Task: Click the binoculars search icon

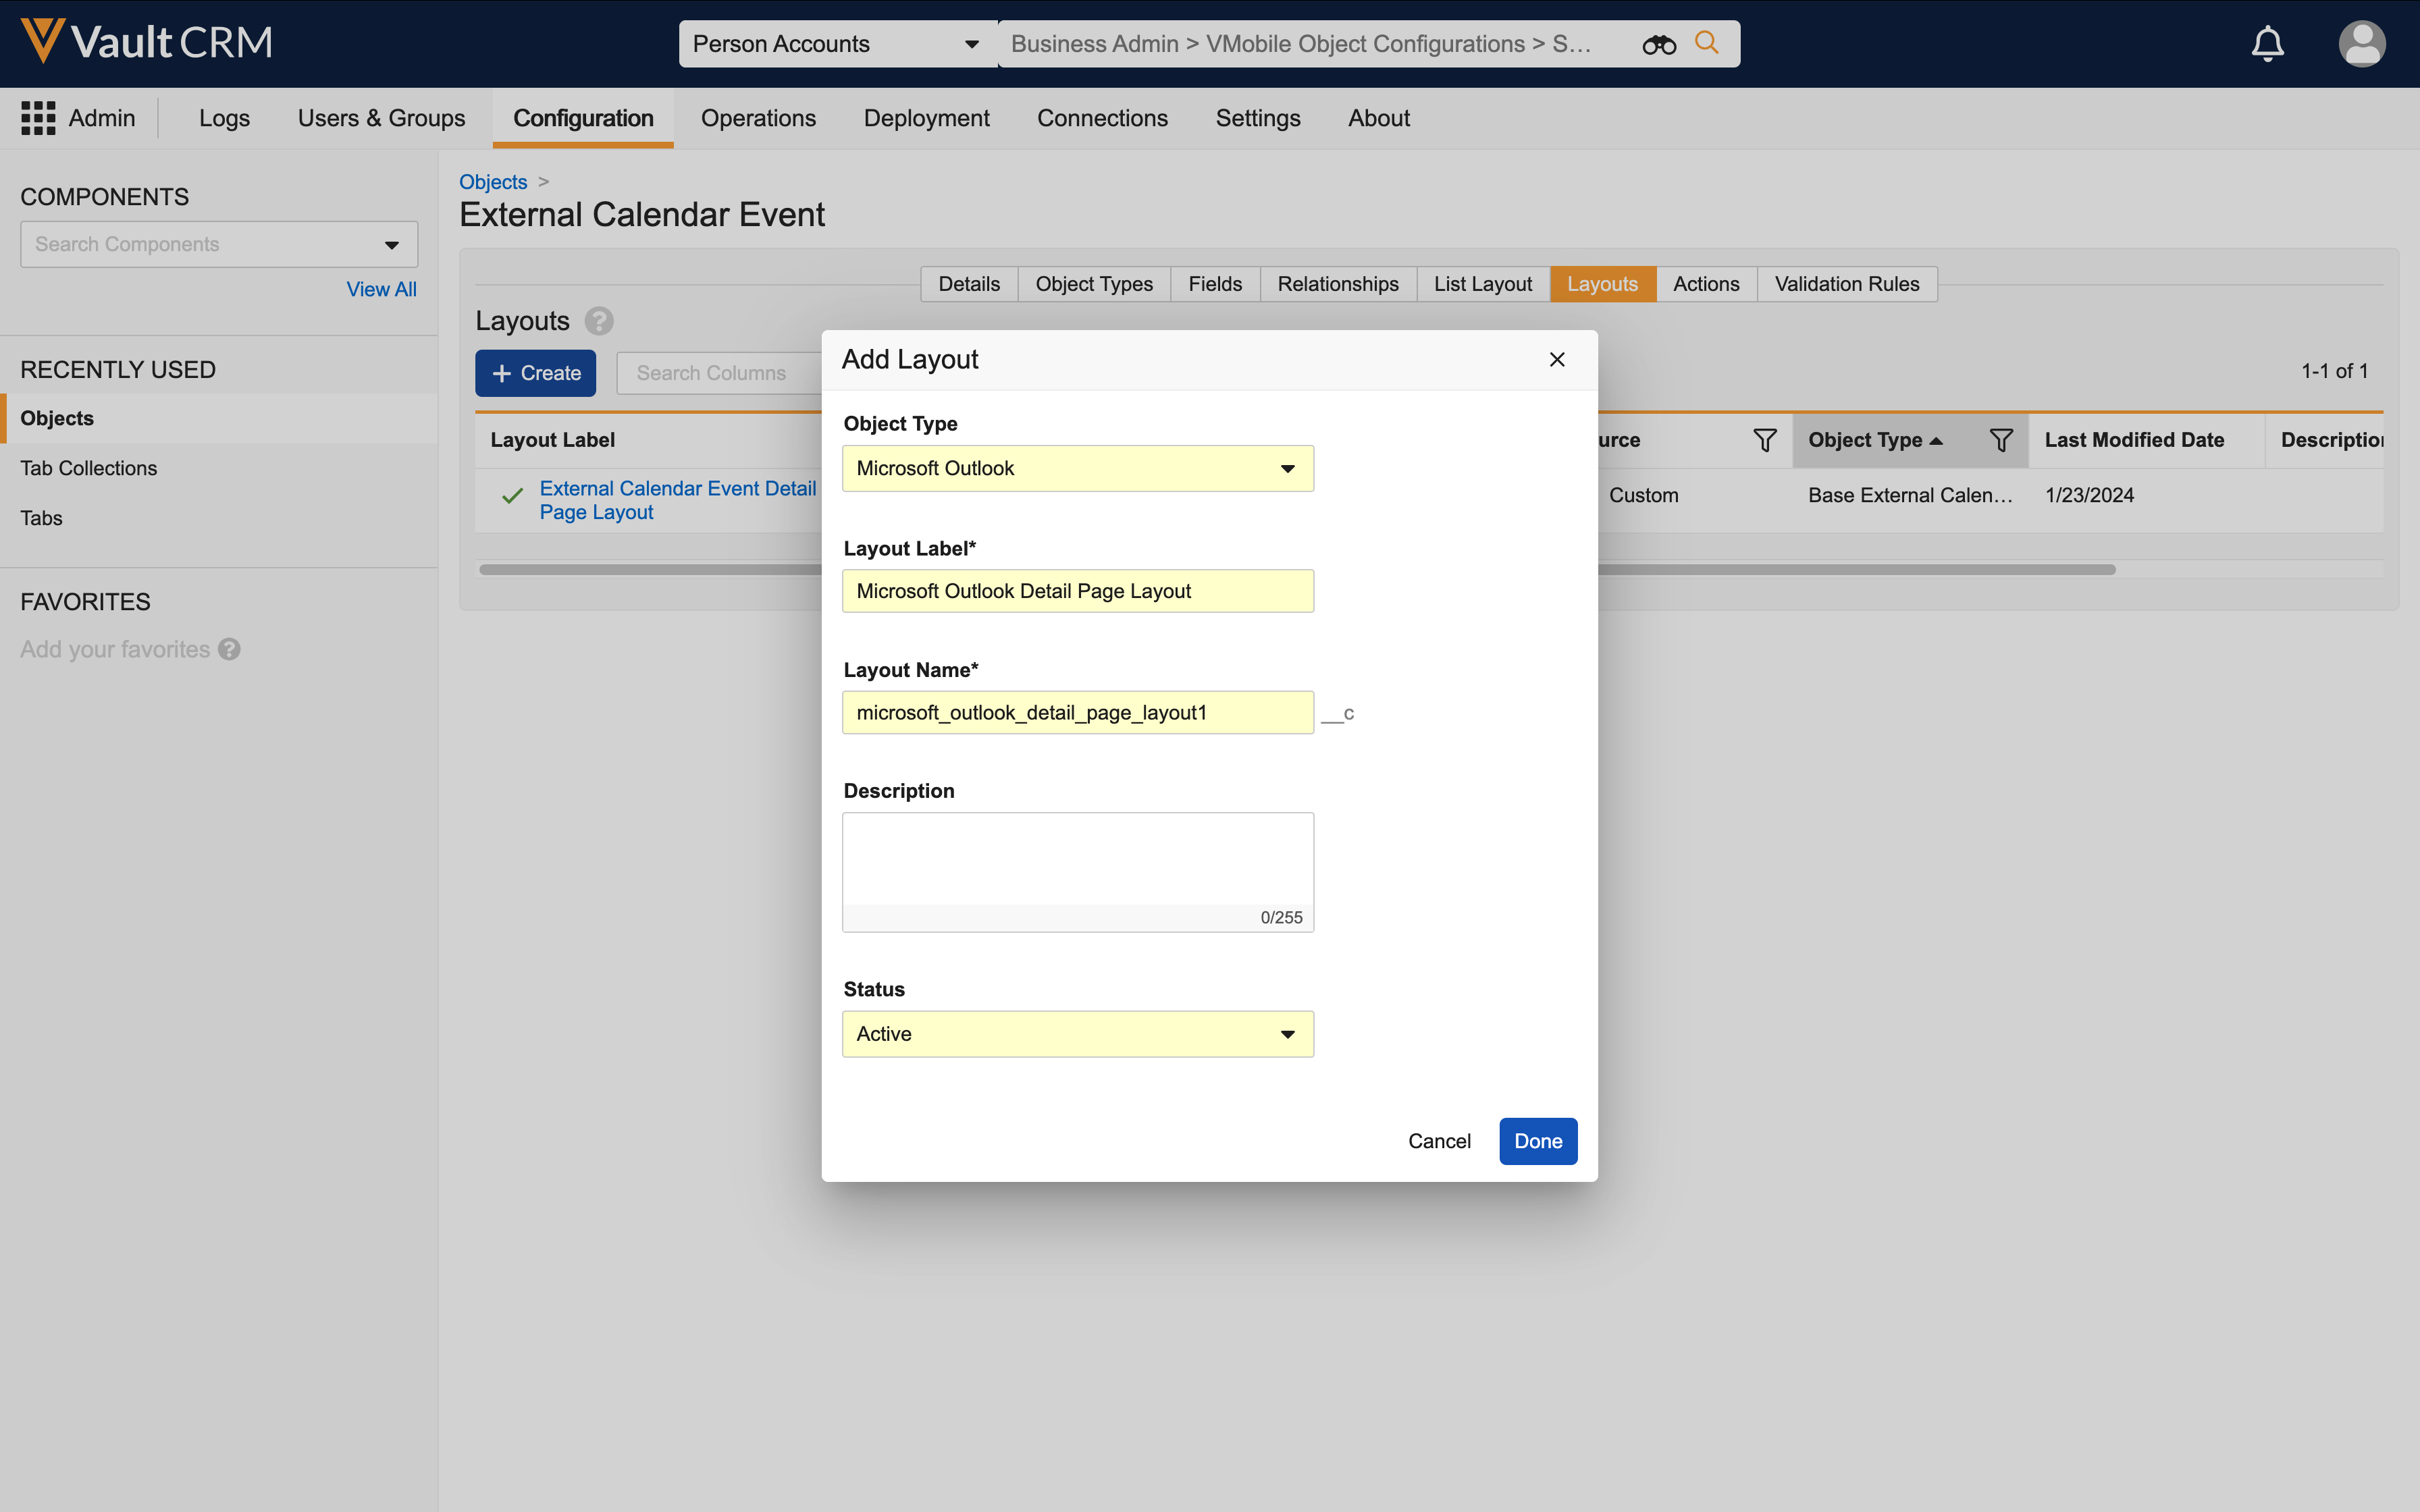Action: 1658,44
